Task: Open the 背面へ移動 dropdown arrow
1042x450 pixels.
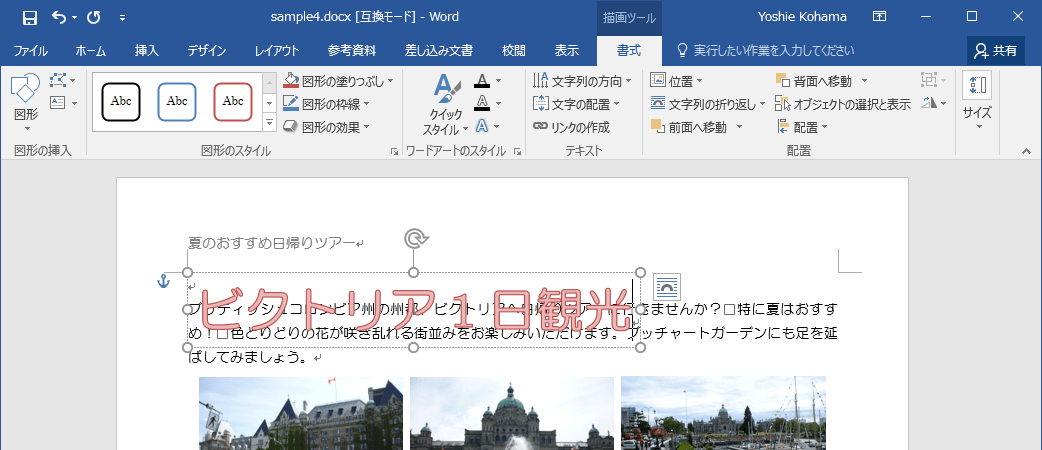Action: pos(864,81)
